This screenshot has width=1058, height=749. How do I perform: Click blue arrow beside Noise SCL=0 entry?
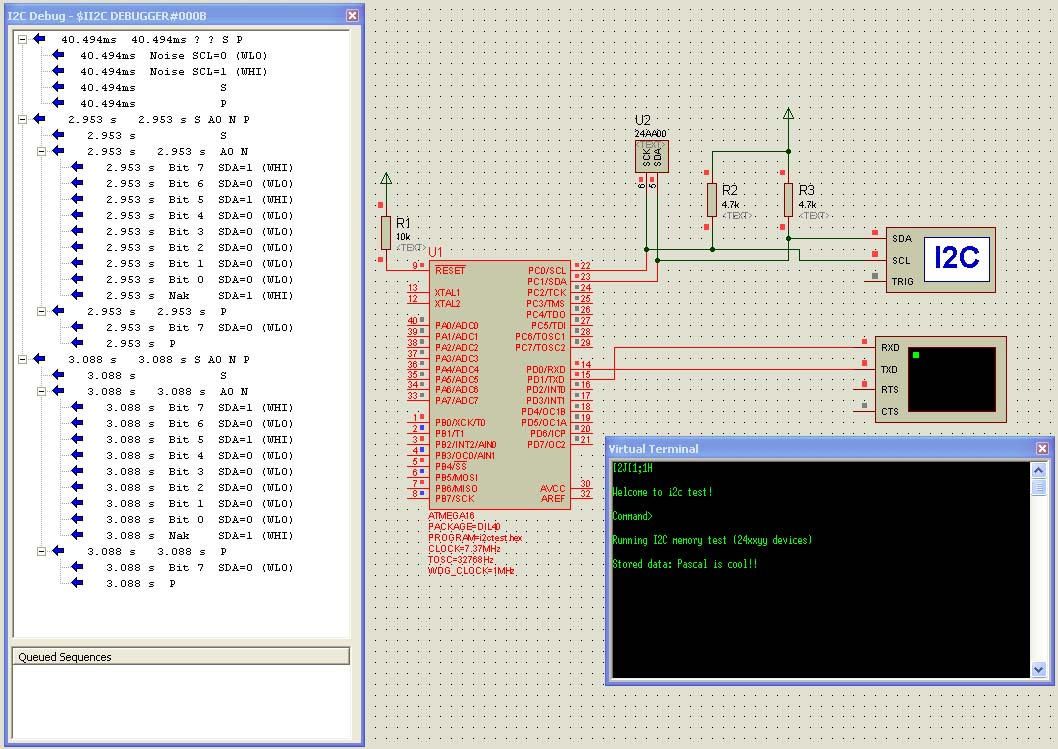[59, 56]
